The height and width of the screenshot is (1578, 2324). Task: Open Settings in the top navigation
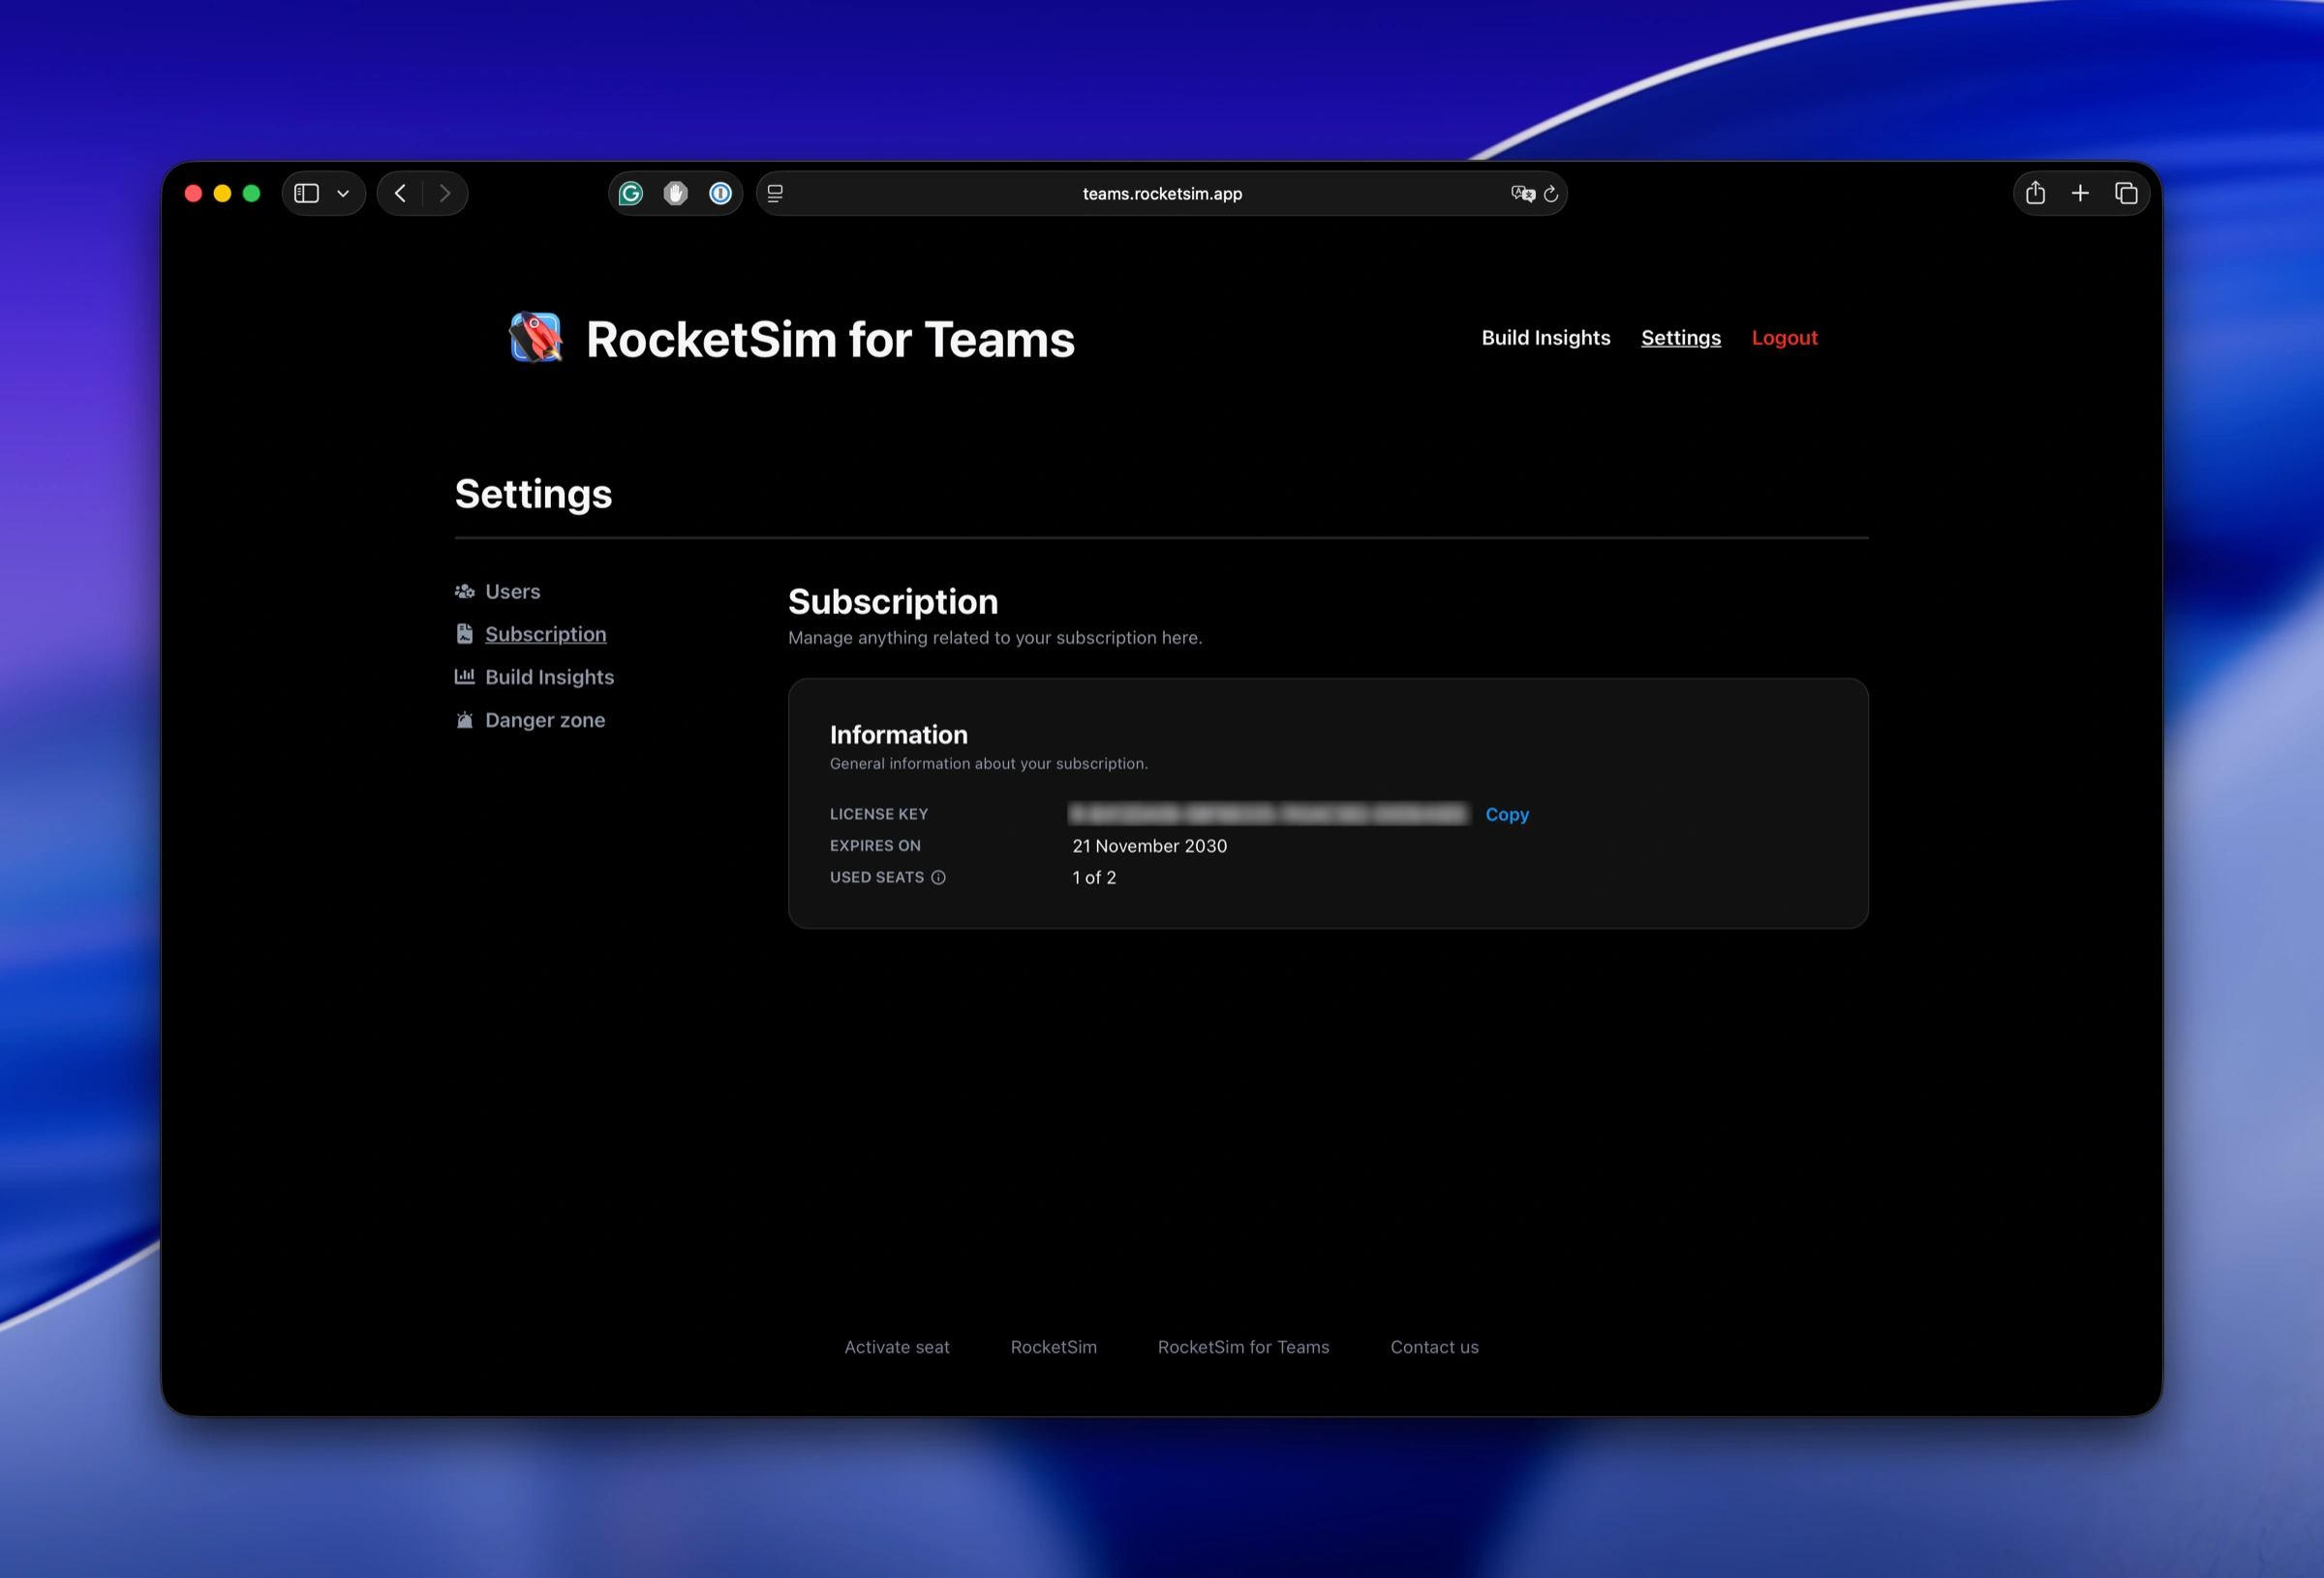pyautogui.click(x=1681, y=338)
